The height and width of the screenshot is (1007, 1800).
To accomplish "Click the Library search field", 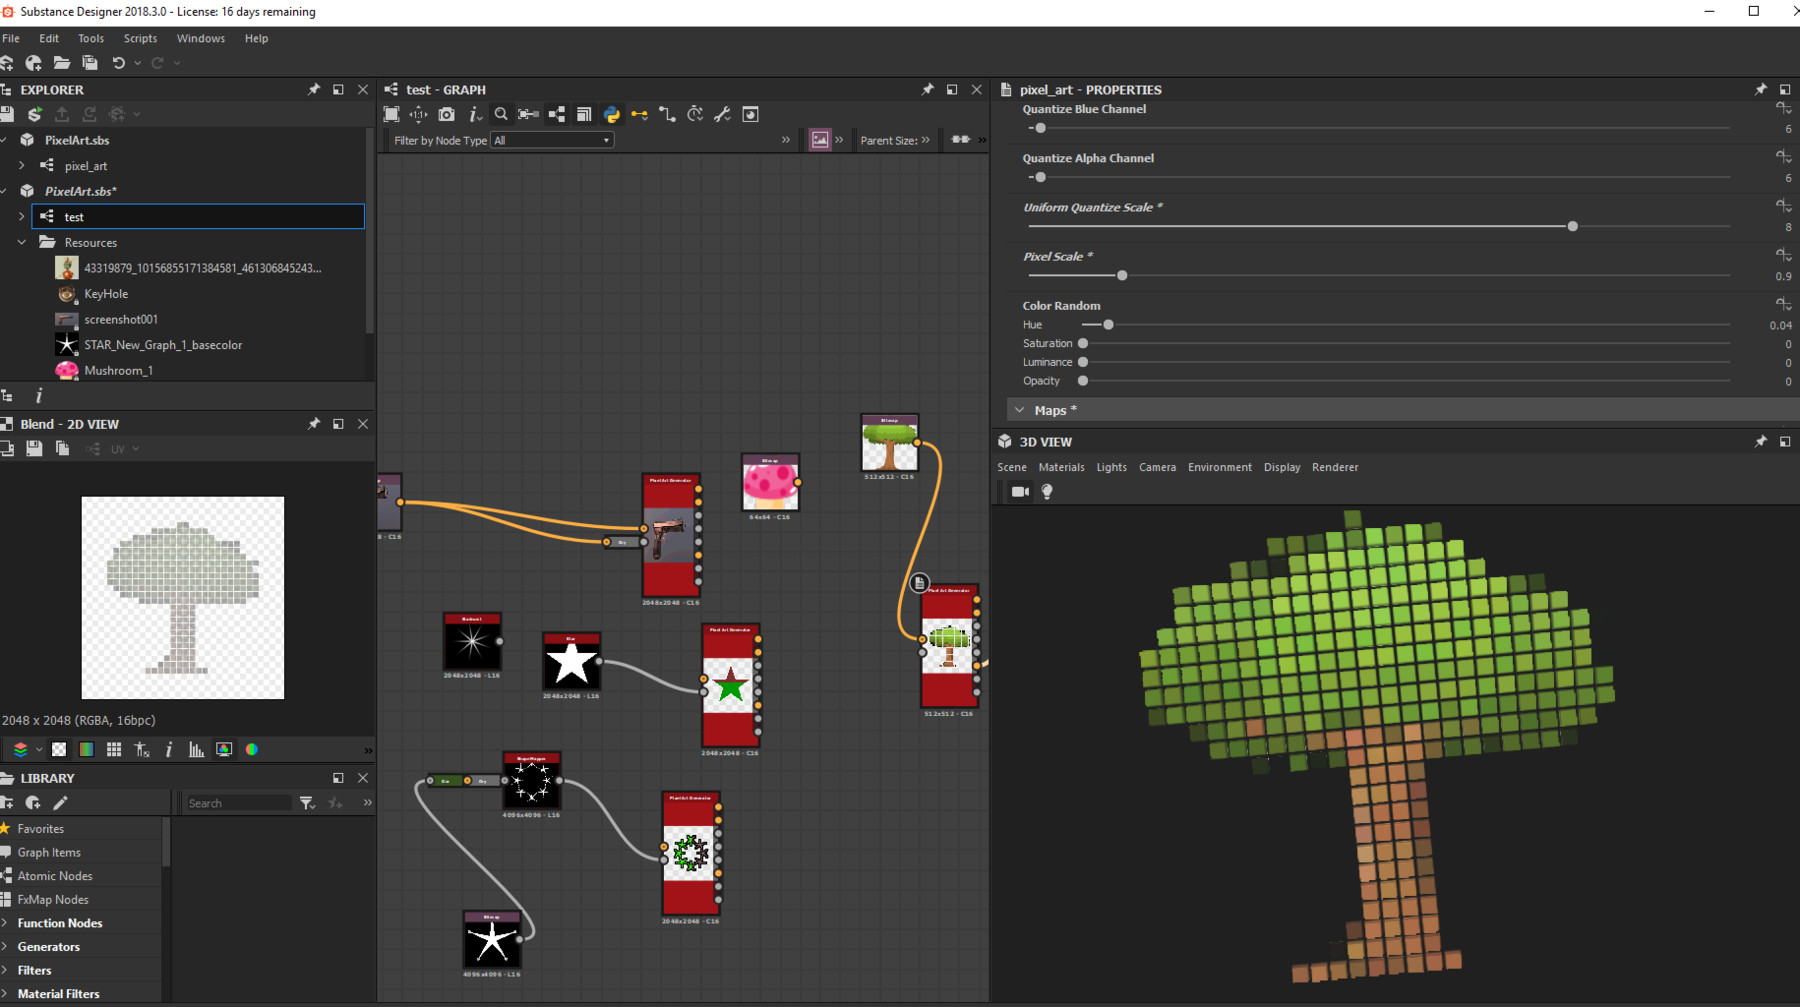I will tap(238, 803).
